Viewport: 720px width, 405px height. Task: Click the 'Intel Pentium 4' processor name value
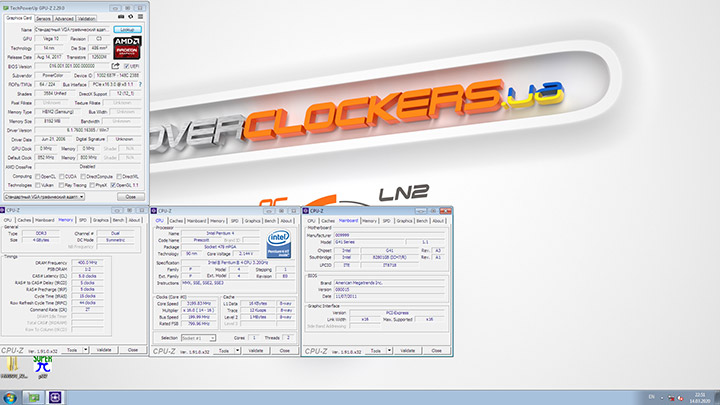[220, 233]
